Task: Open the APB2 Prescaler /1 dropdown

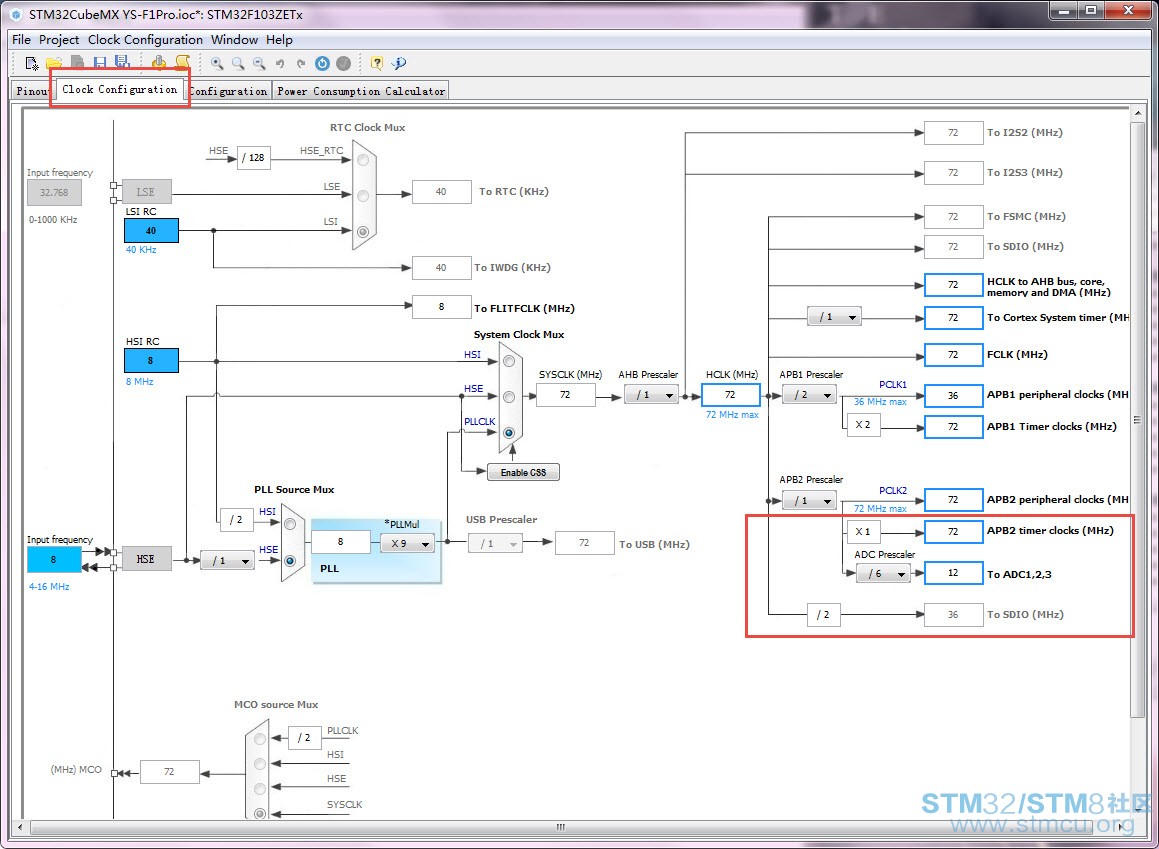Action: click(x=809, y=501)
